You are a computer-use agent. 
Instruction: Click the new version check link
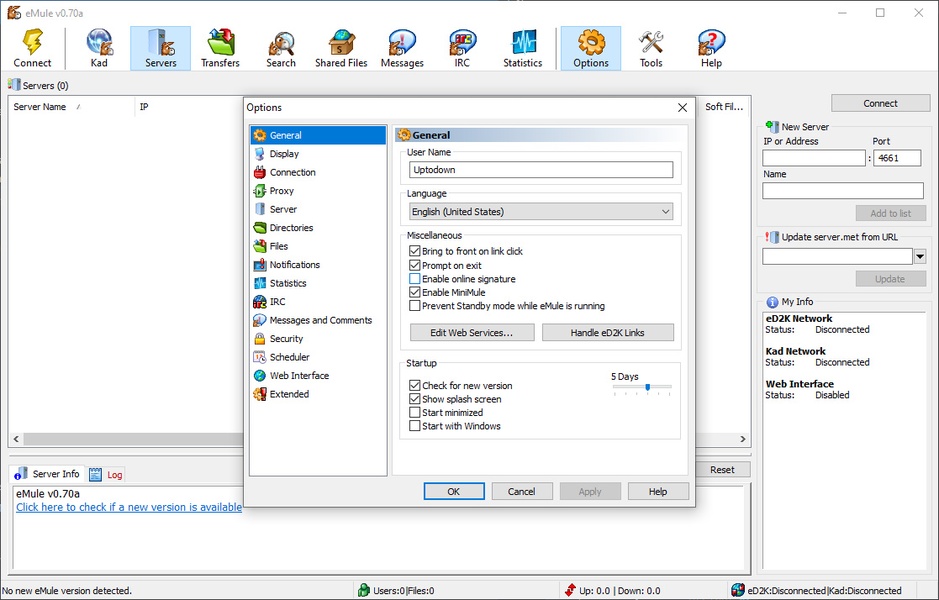[x=129, y=507]
